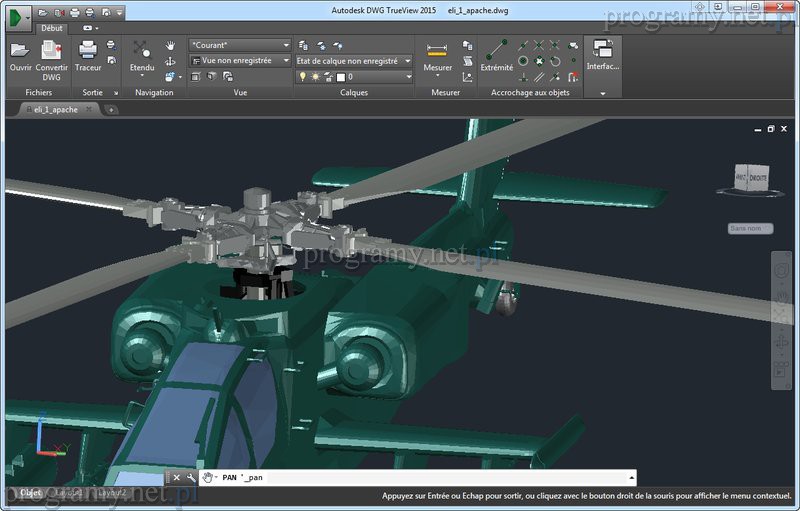Viewport: 800px width, 511px height.
Task: Switch to the Début ribbon tab
Action: (51, 29)
